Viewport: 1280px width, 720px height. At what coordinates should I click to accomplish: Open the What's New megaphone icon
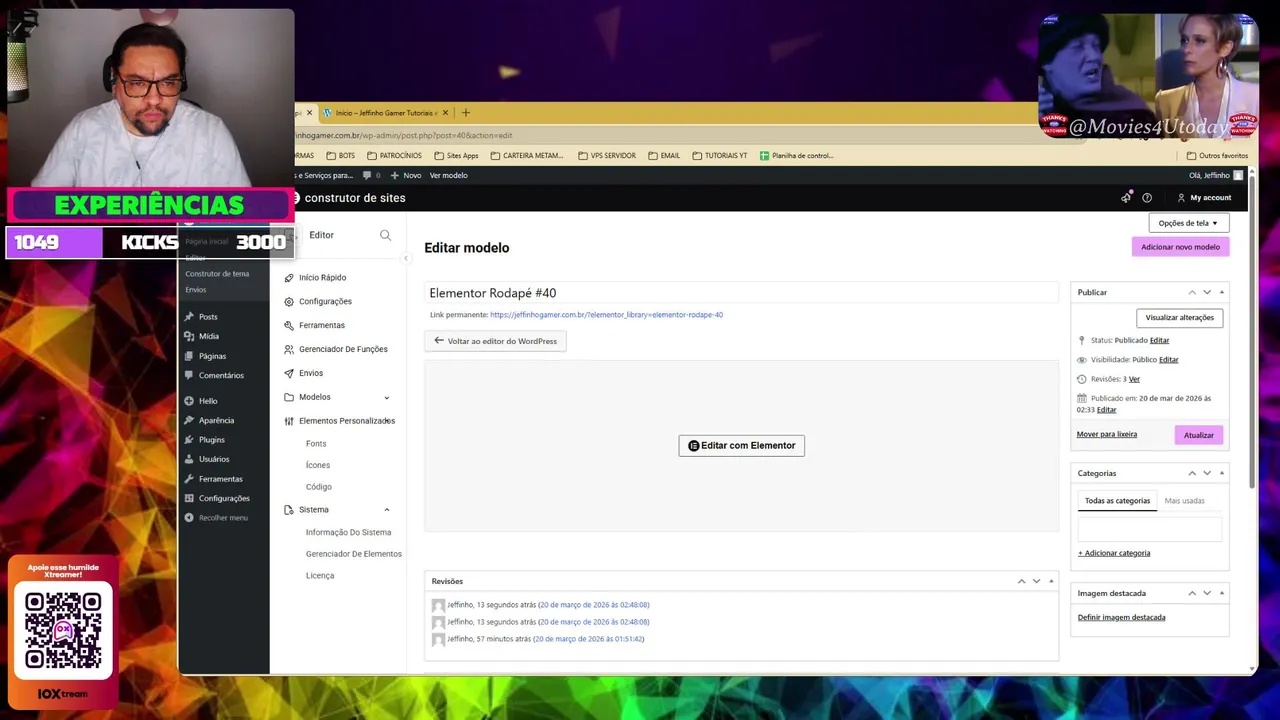click(x=1126, y=198)
